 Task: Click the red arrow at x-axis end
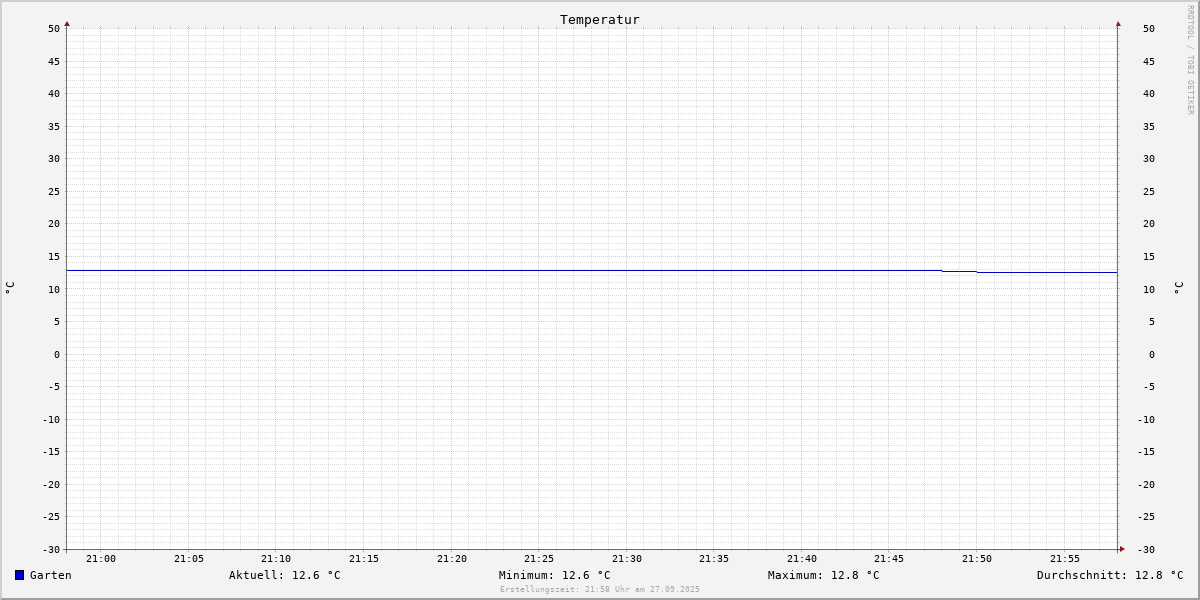click(1122, 549)
